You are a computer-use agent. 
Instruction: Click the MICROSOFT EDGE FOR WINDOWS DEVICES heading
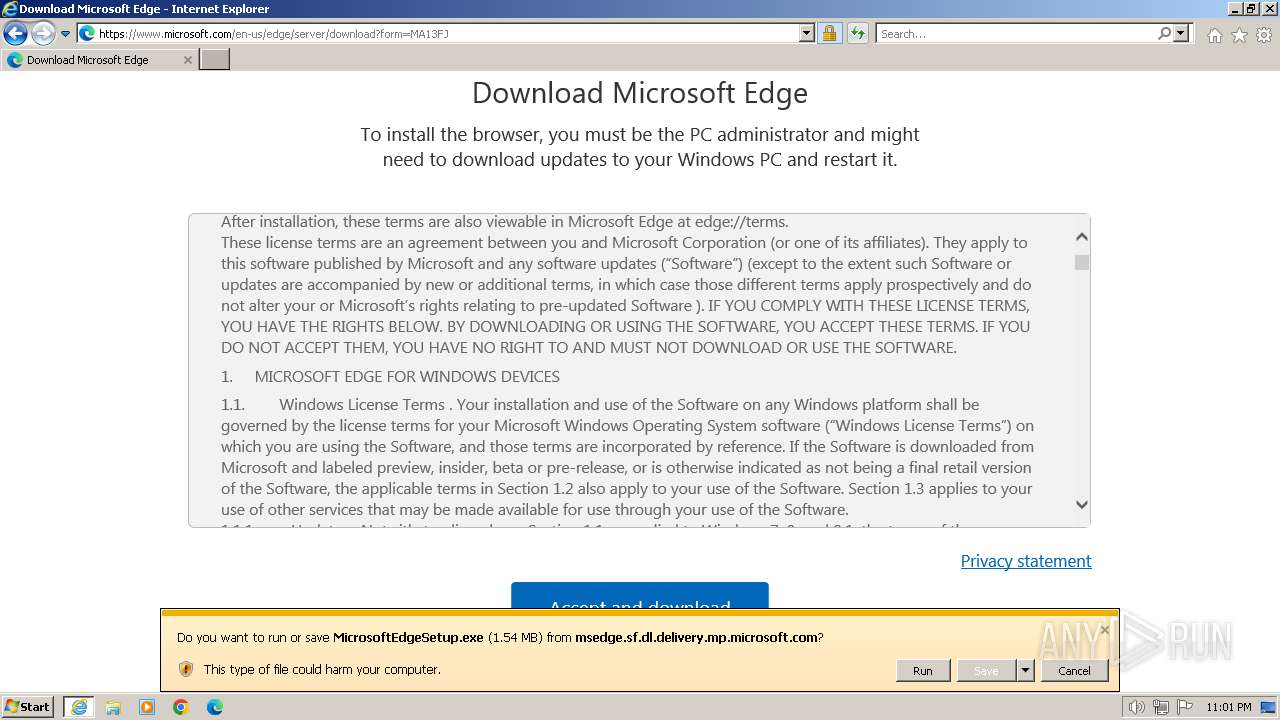(407, 376)
